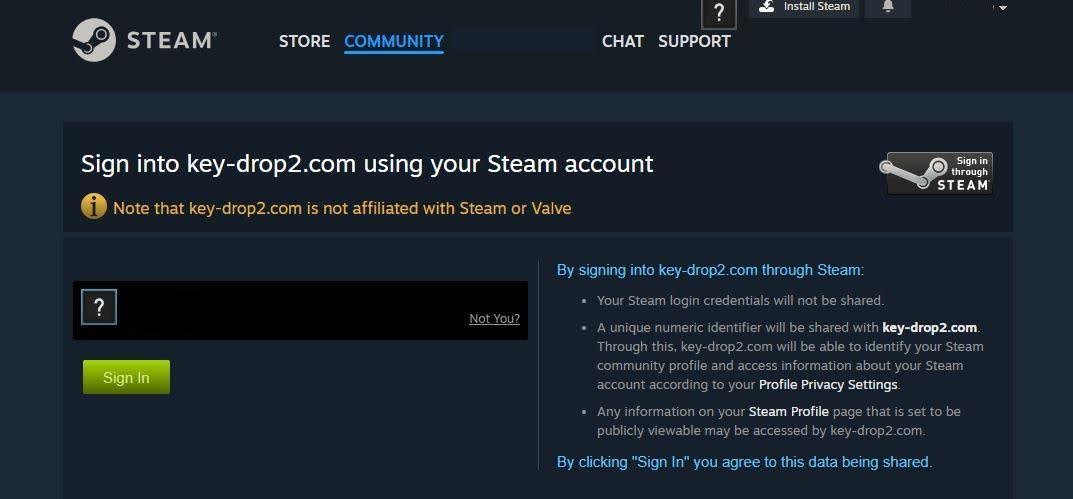Follow the Steam Profile link
Screen dimensions: 1073x499
788,411
